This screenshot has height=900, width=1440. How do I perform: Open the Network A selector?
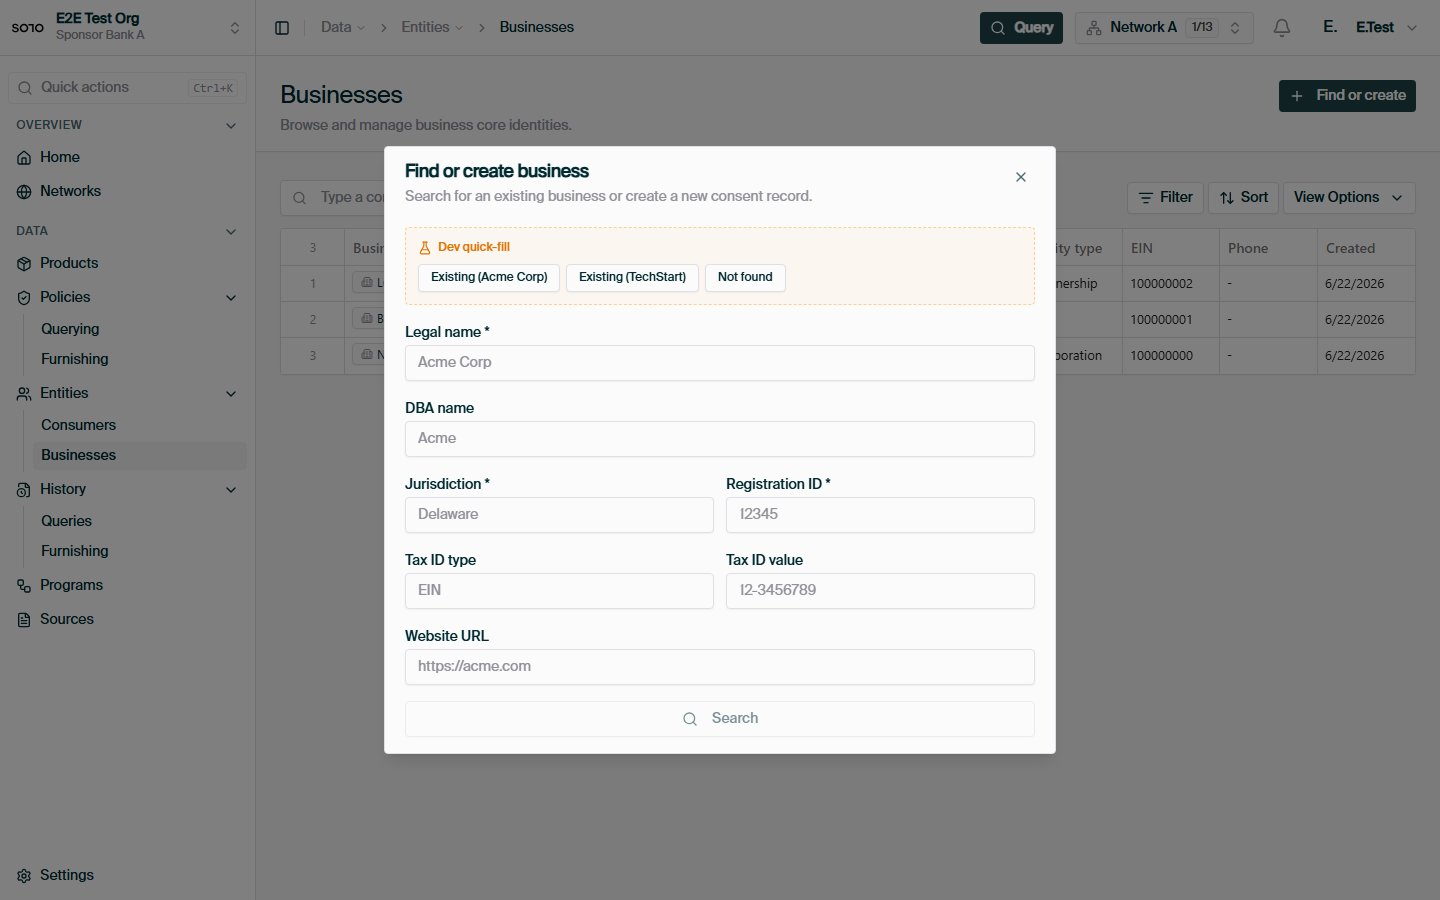pyautogui.click(x=1164, y=28)
